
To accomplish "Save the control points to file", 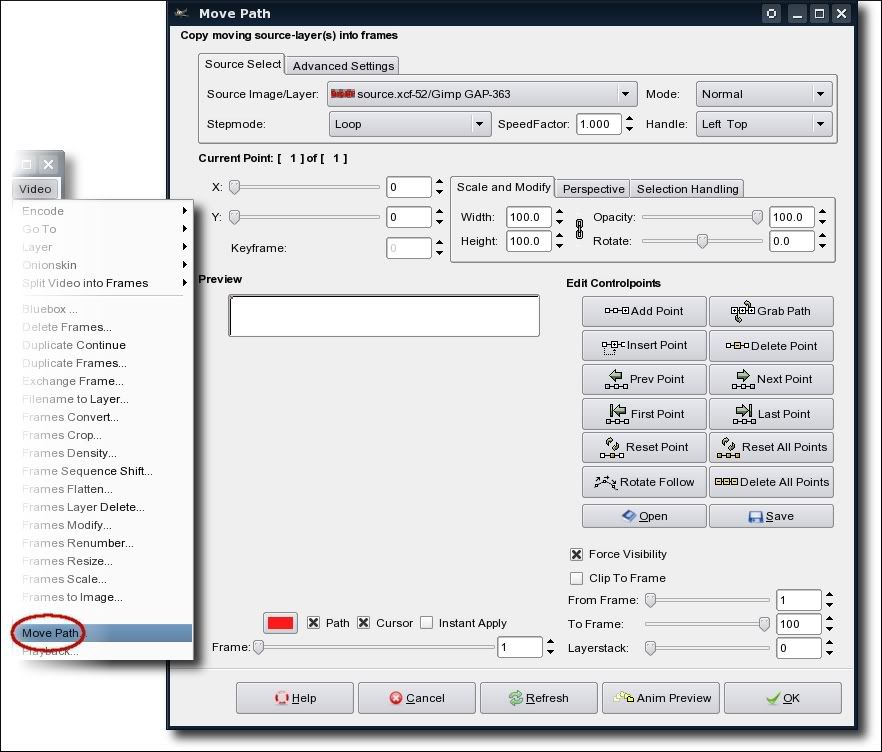I will coord(771,516).
